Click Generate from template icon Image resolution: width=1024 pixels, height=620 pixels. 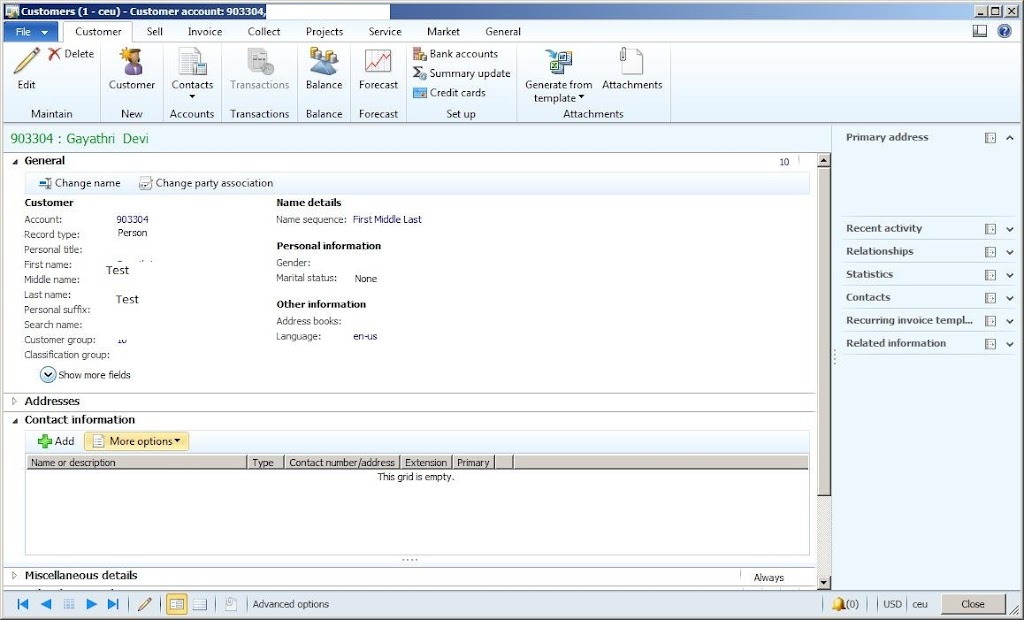pyautogui.click(x=558, y=61)
